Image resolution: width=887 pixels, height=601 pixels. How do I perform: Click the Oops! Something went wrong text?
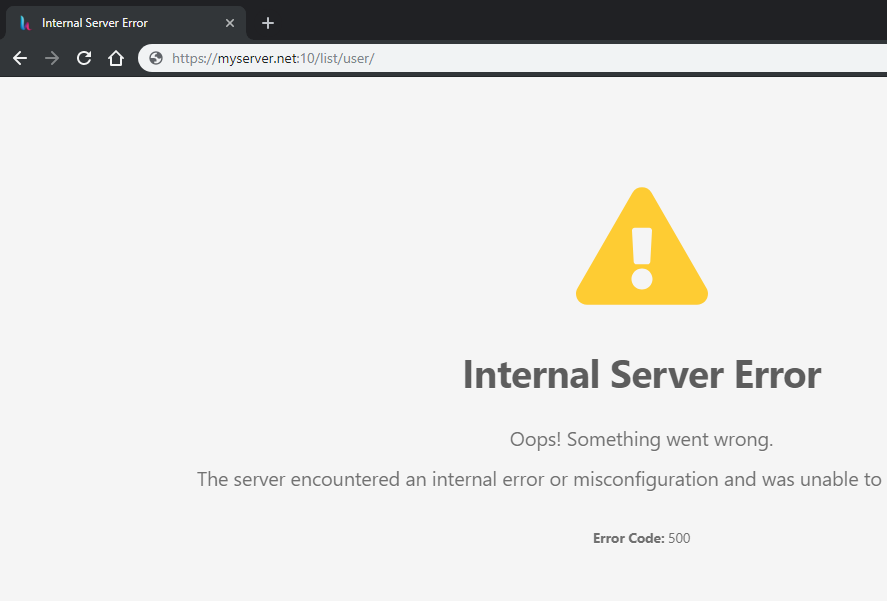pyautogui.click(x=641, y=439)
